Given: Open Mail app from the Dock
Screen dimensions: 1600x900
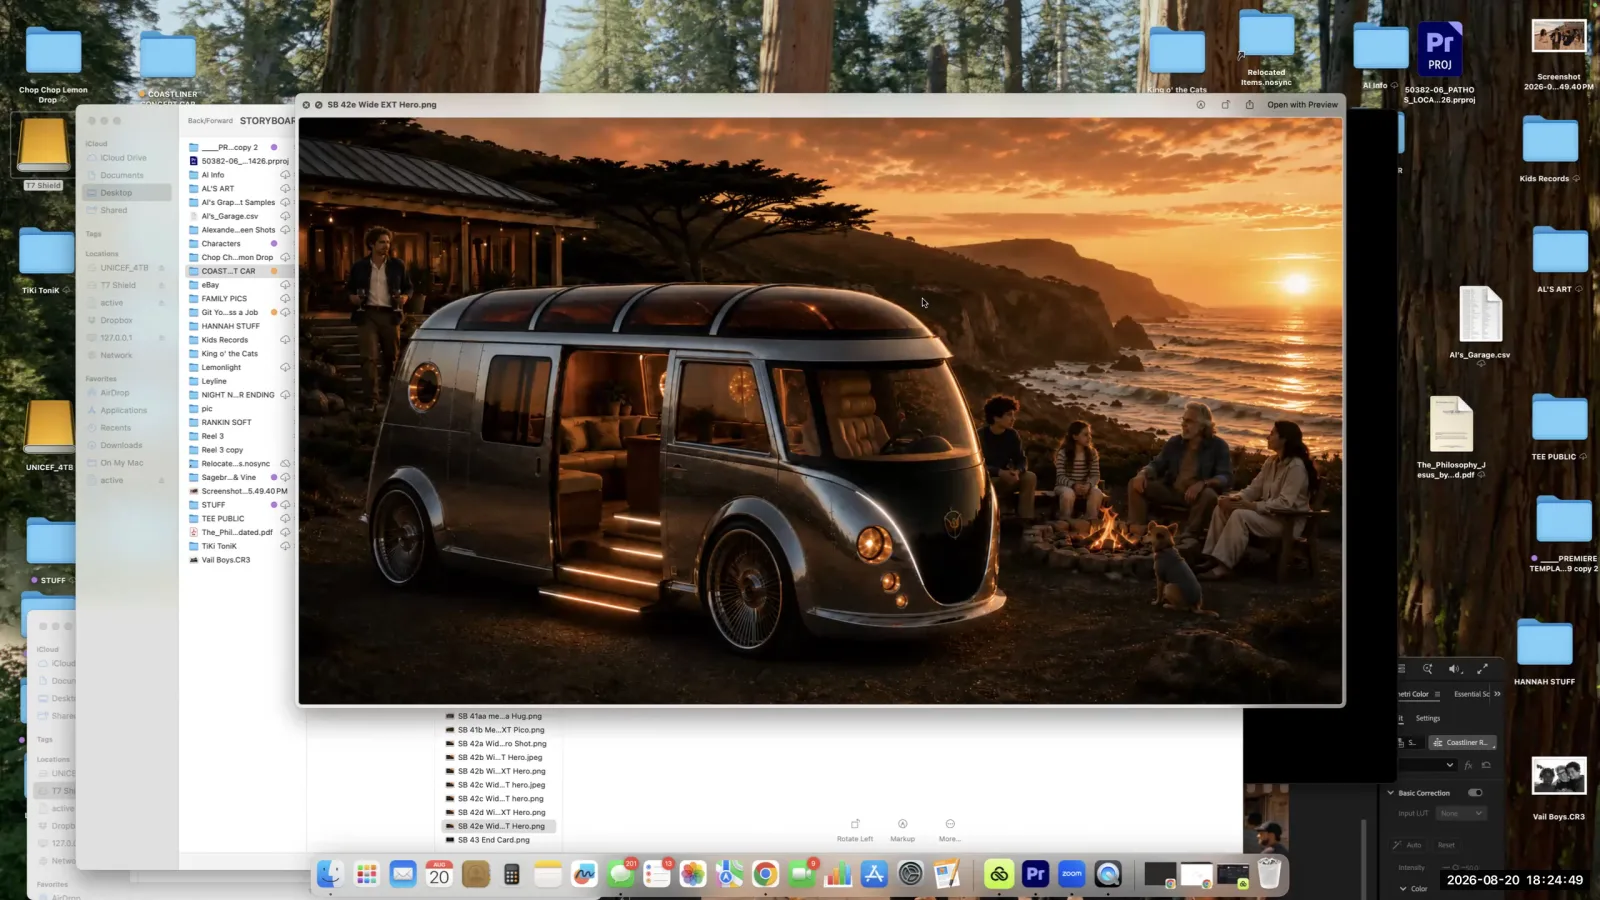Looking at the screenshot, I should click(x=403, y=874).
